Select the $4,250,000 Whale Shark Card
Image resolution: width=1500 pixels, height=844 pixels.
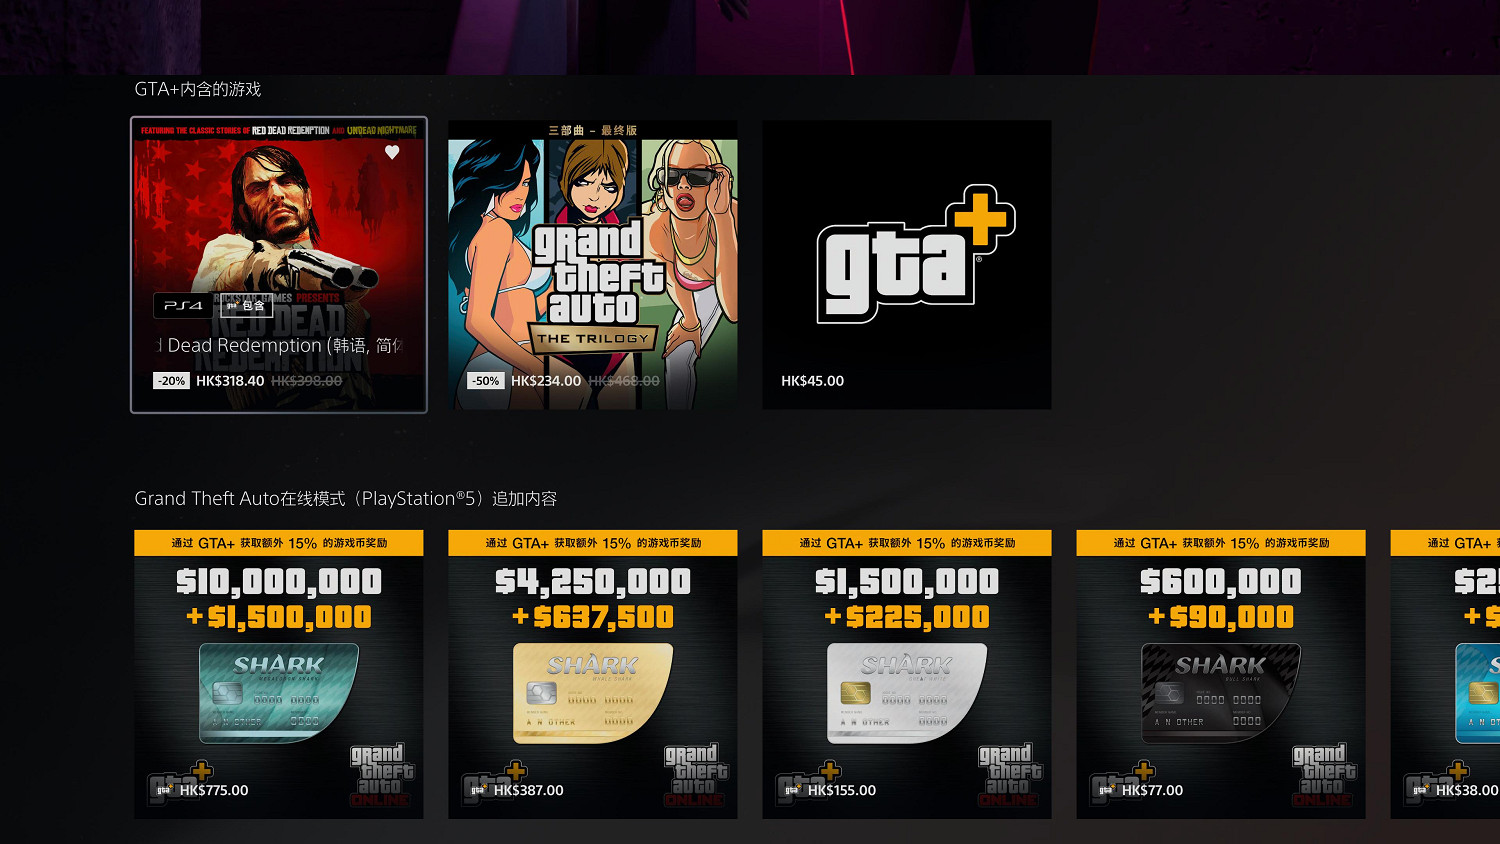(x=593, y=674)
